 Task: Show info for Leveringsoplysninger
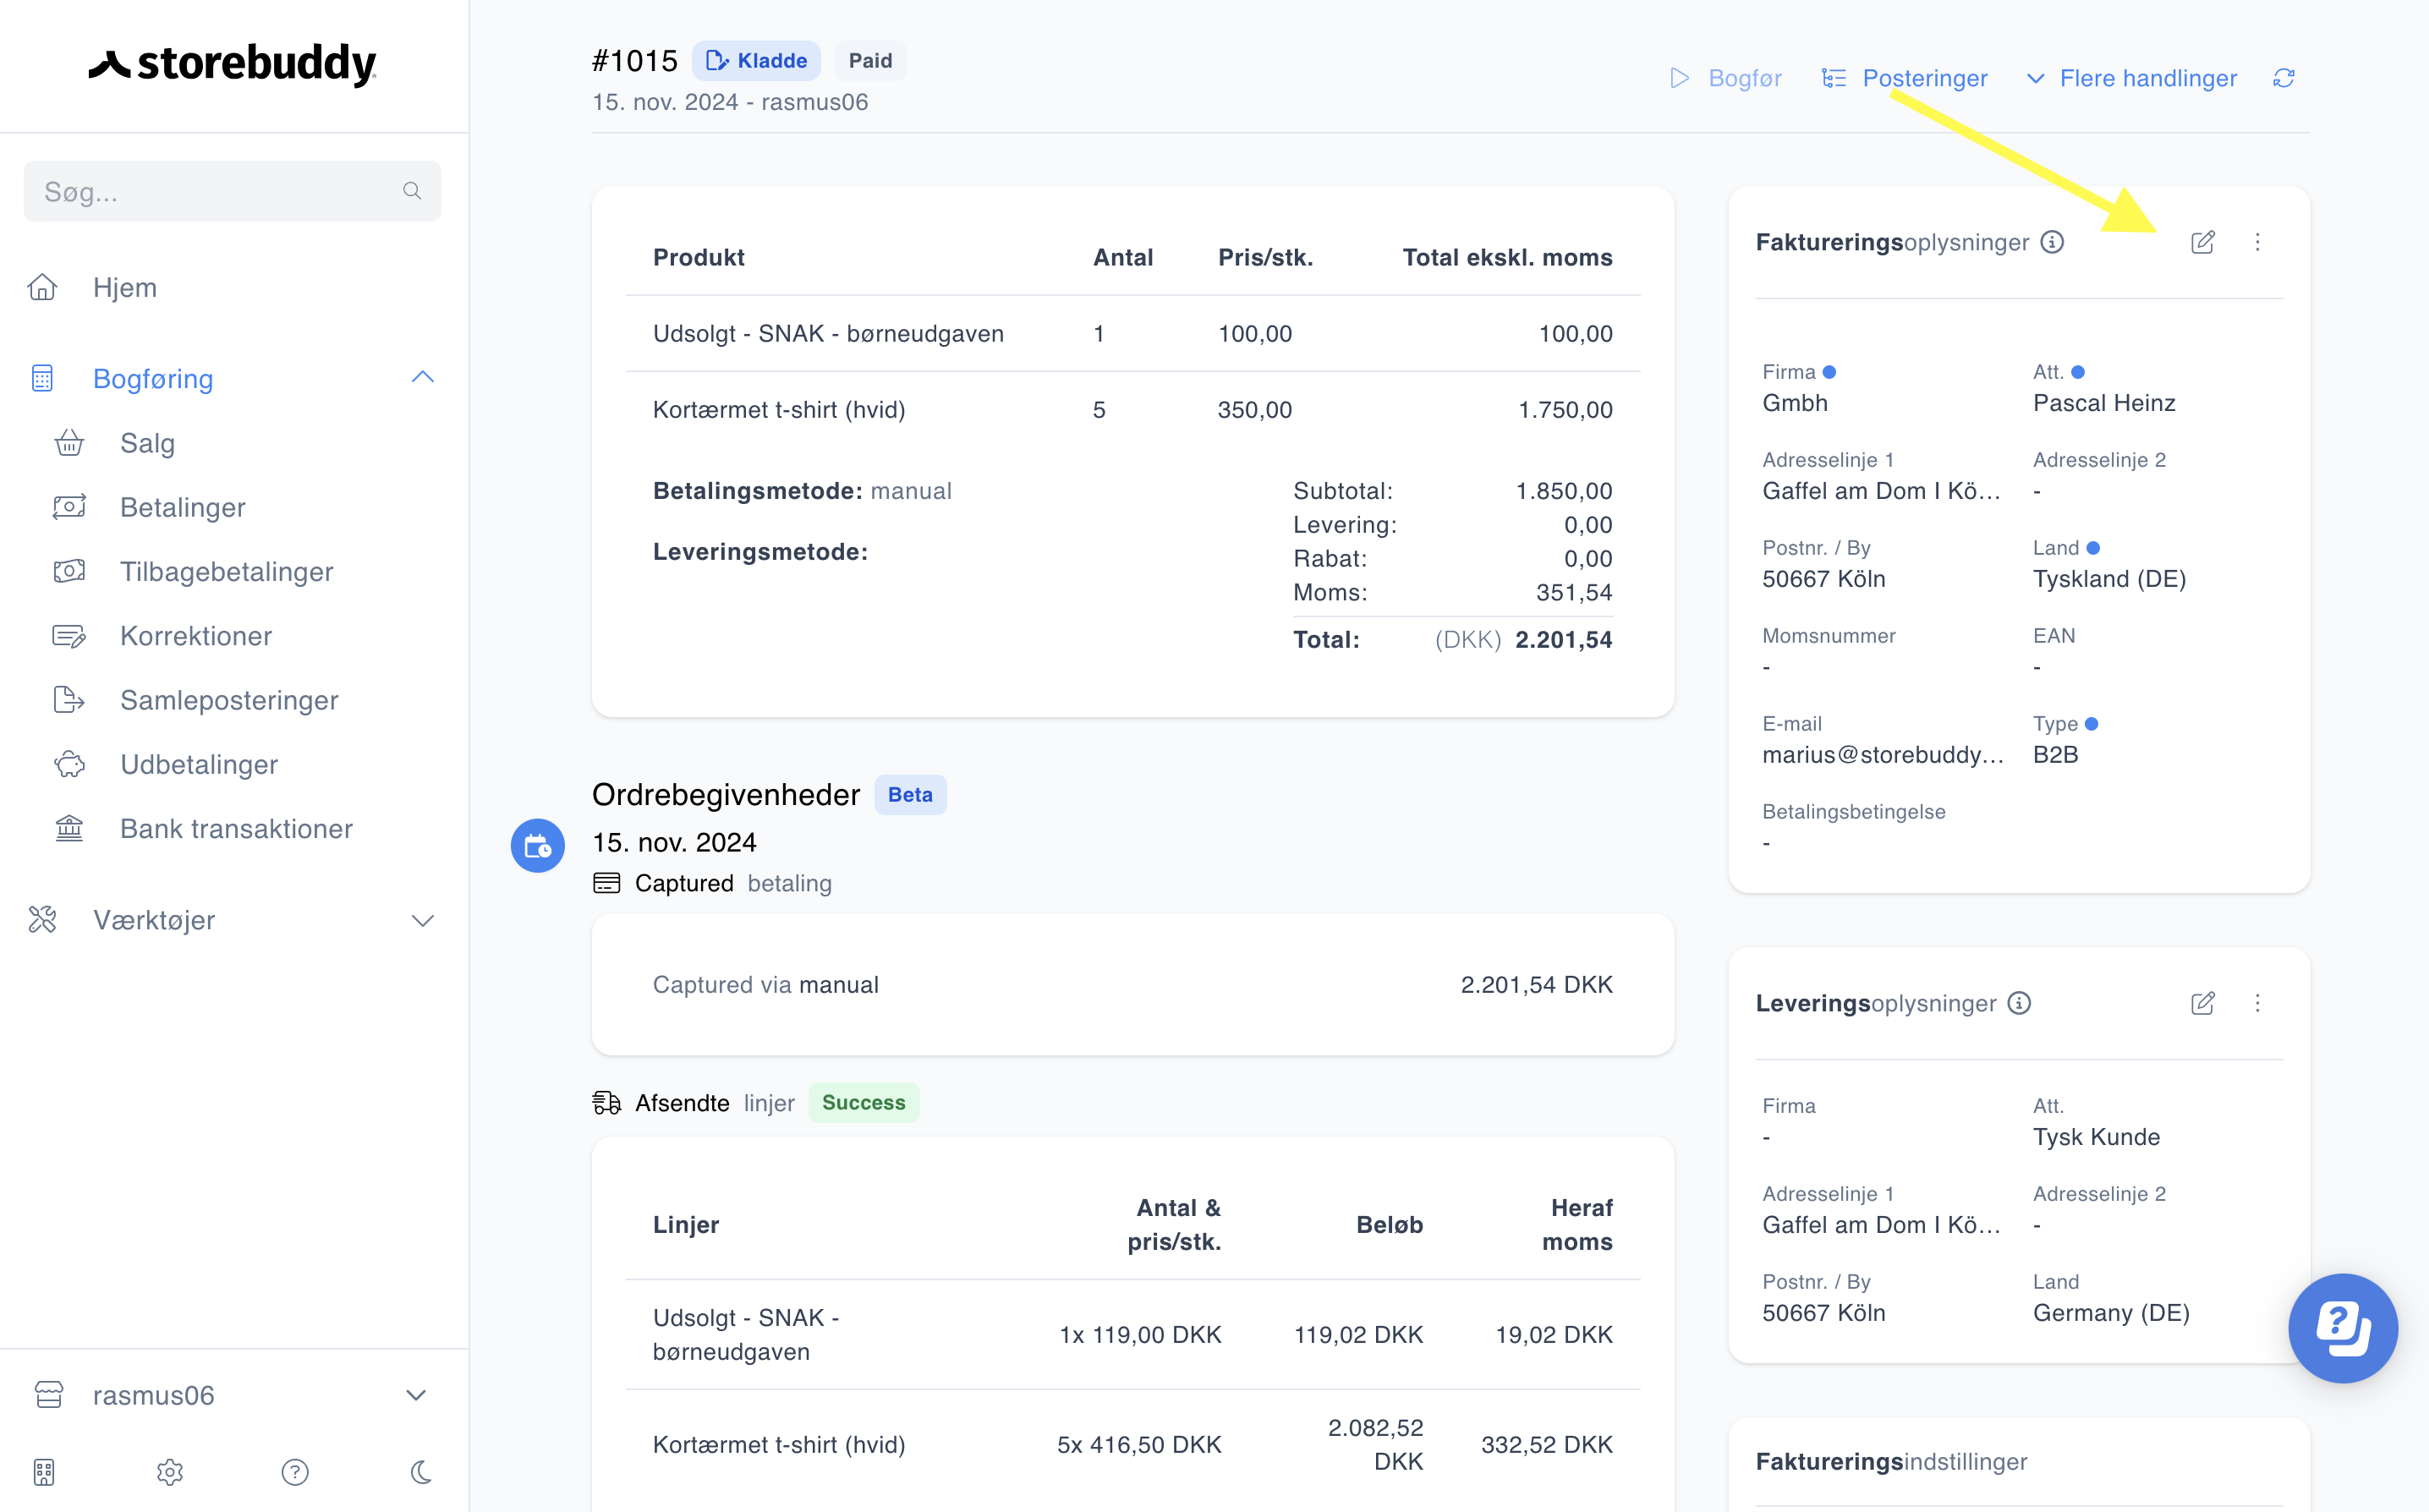[2019, 1003]
